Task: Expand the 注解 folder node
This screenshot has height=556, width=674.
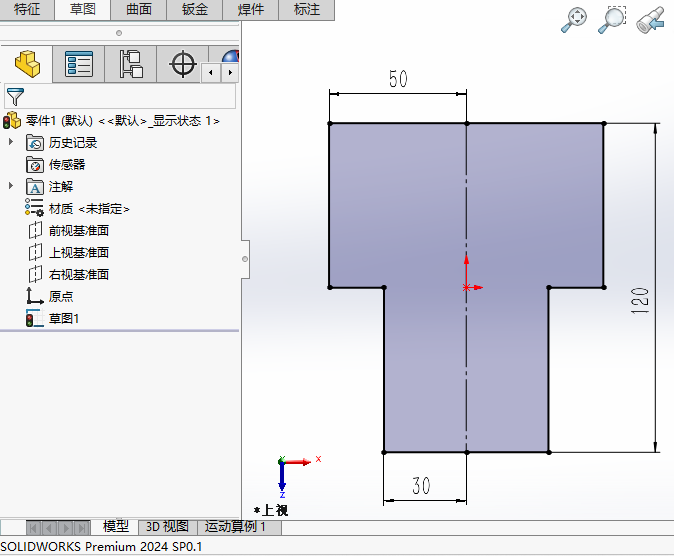Action: pos(11,185)
